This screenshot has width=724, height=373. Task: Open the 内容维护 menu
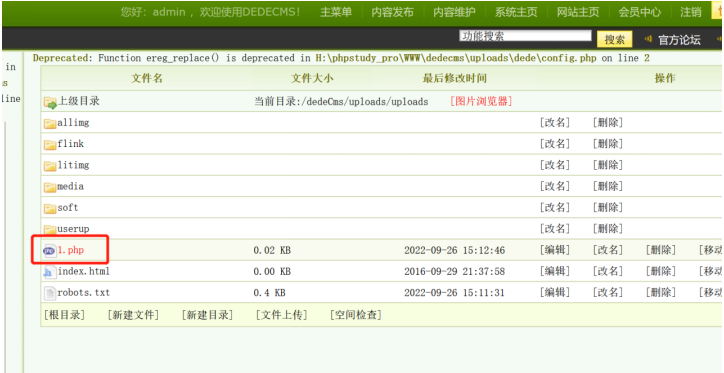coord(454,12)
